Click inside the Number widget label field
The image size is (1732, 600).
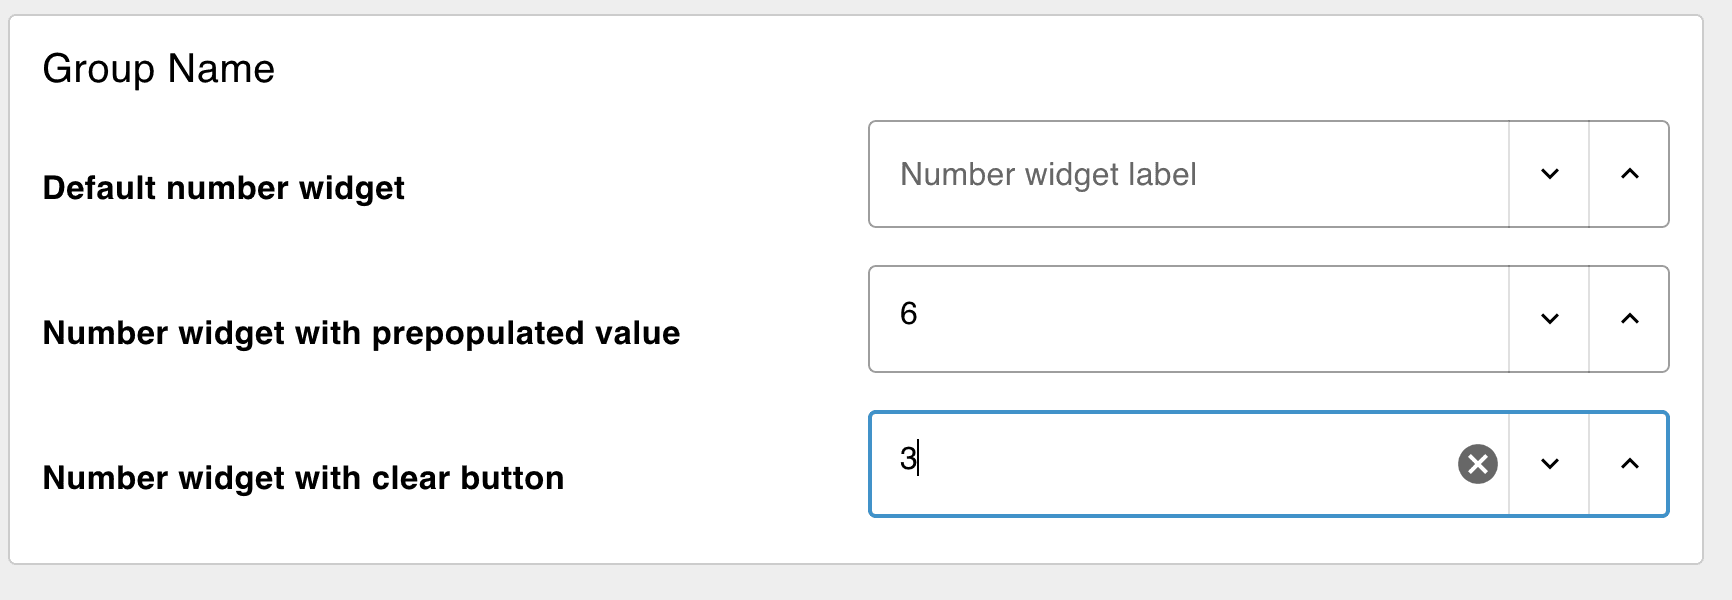click(x=1150, y=172)
